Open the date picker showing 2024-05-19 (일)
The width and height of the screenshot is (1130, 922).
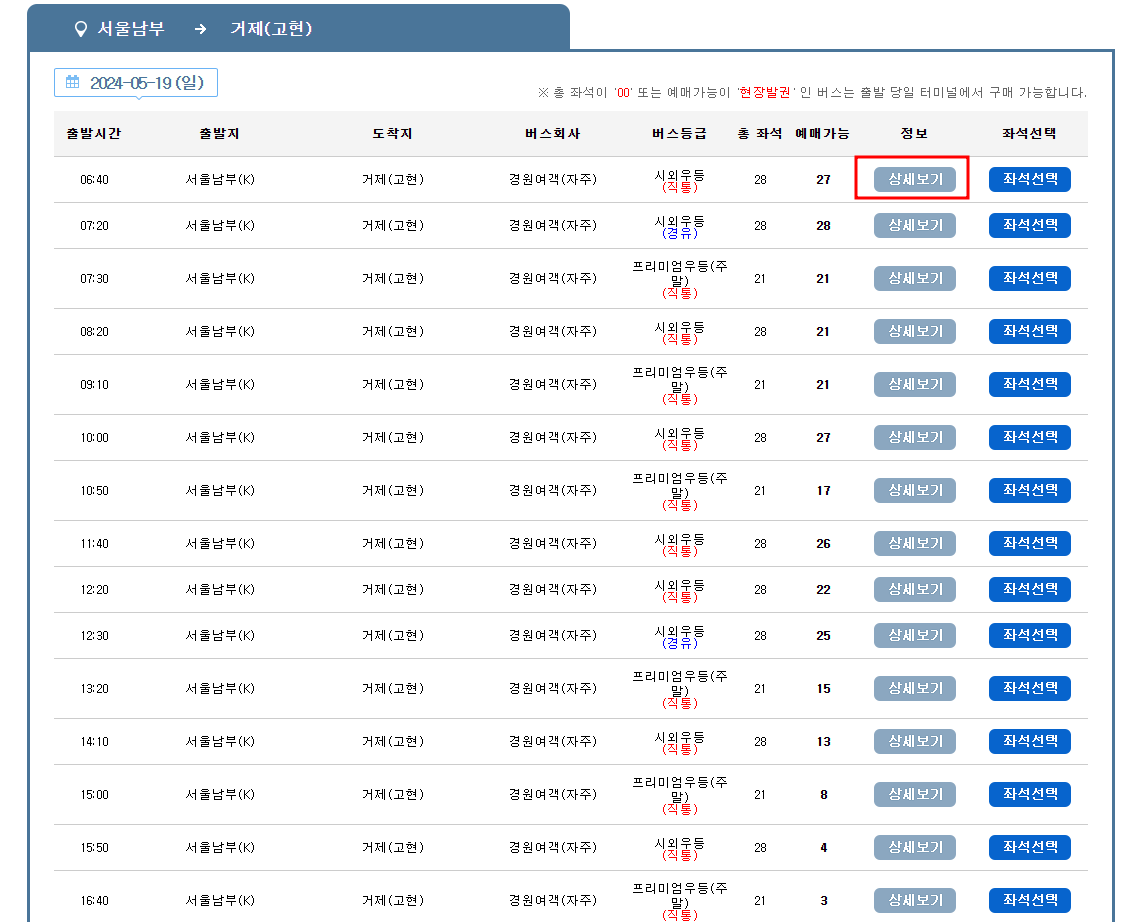(136, 83)
